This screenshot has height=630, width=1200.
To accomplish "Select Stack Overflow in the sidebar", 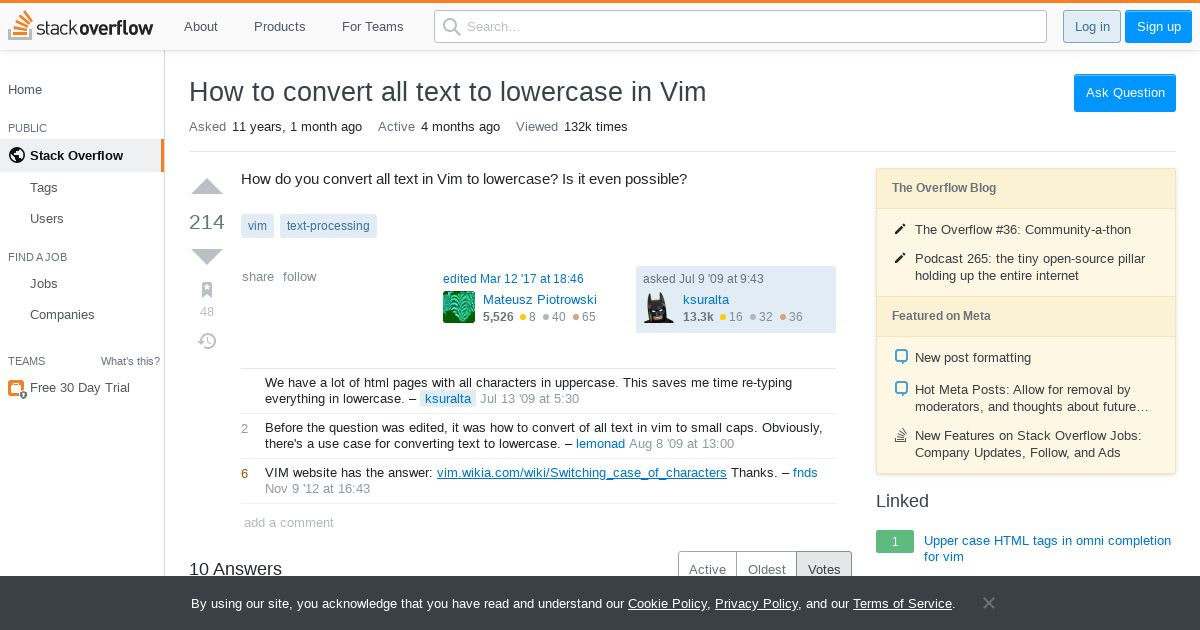I will (82, 155).
